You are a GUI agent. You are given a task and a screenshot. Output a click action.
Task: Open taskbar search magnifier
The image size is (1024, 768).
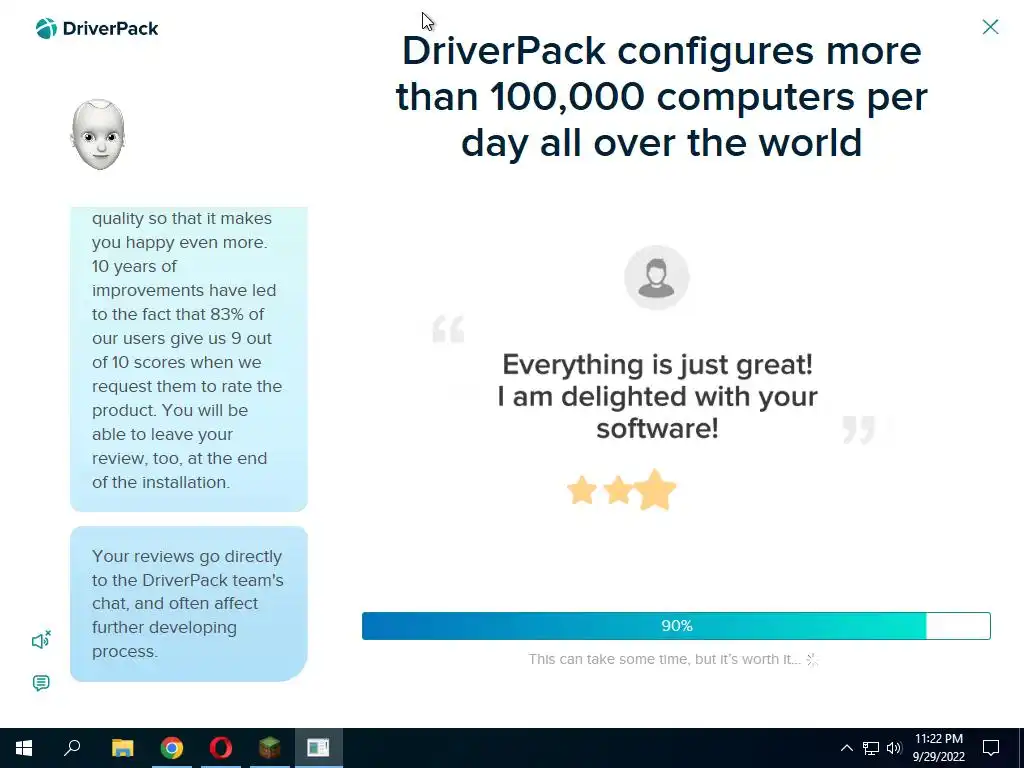pyautogui.click(x=72, y=748)
